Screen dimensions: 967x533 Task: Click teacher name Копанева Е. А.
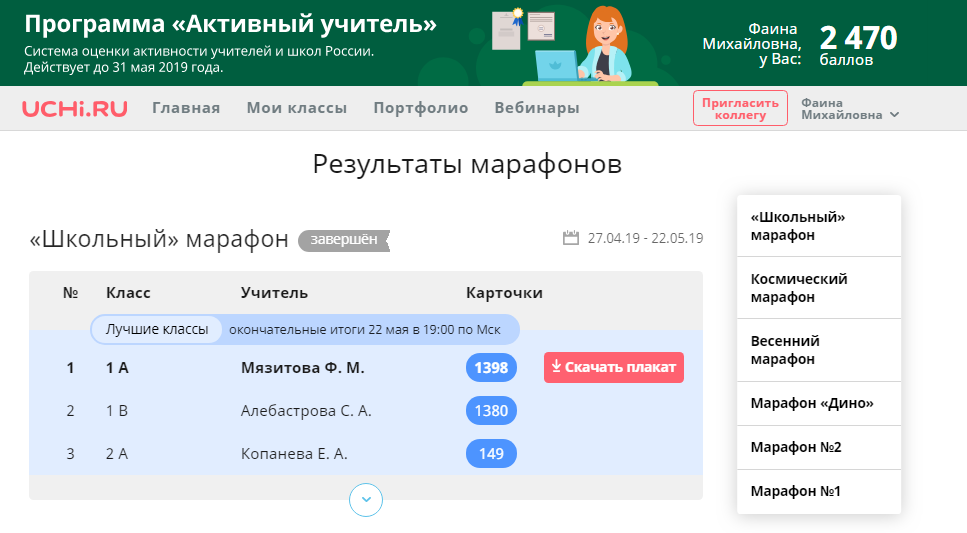click(x=294, y=454)
